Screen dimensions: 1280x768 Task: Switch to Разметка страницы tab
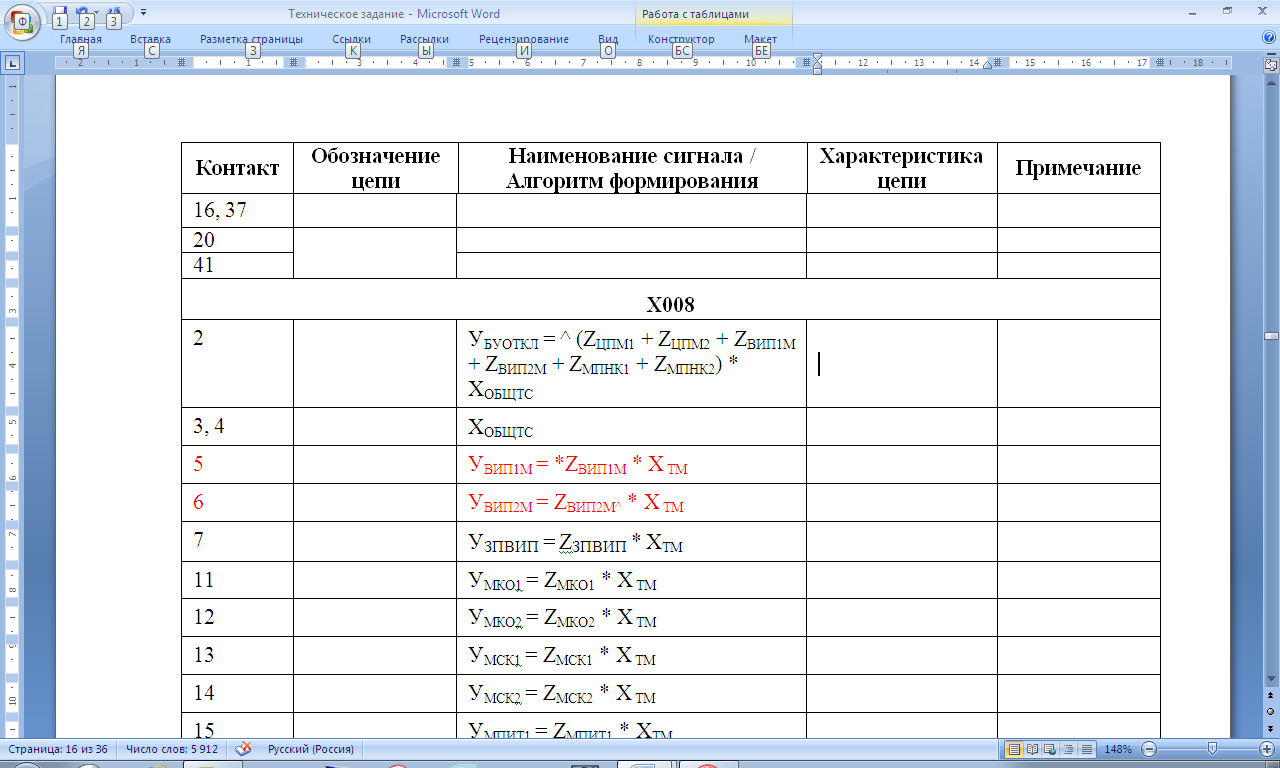[x=251, y=39]
